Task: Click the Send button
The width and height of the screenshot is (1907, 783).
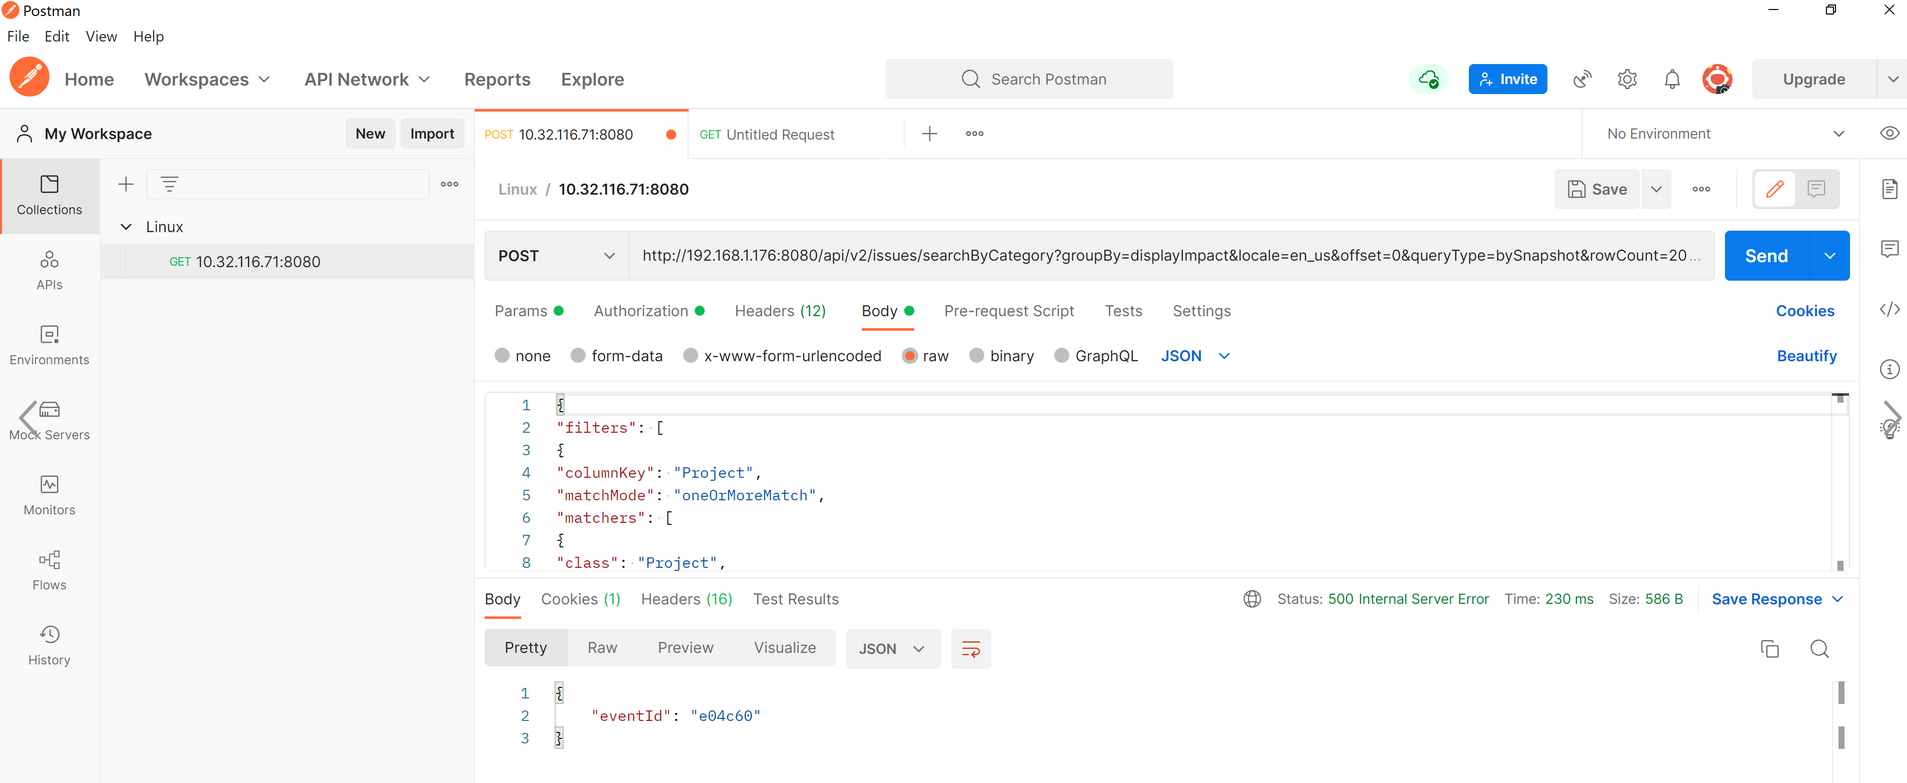Action: (x=1767, y=256)
